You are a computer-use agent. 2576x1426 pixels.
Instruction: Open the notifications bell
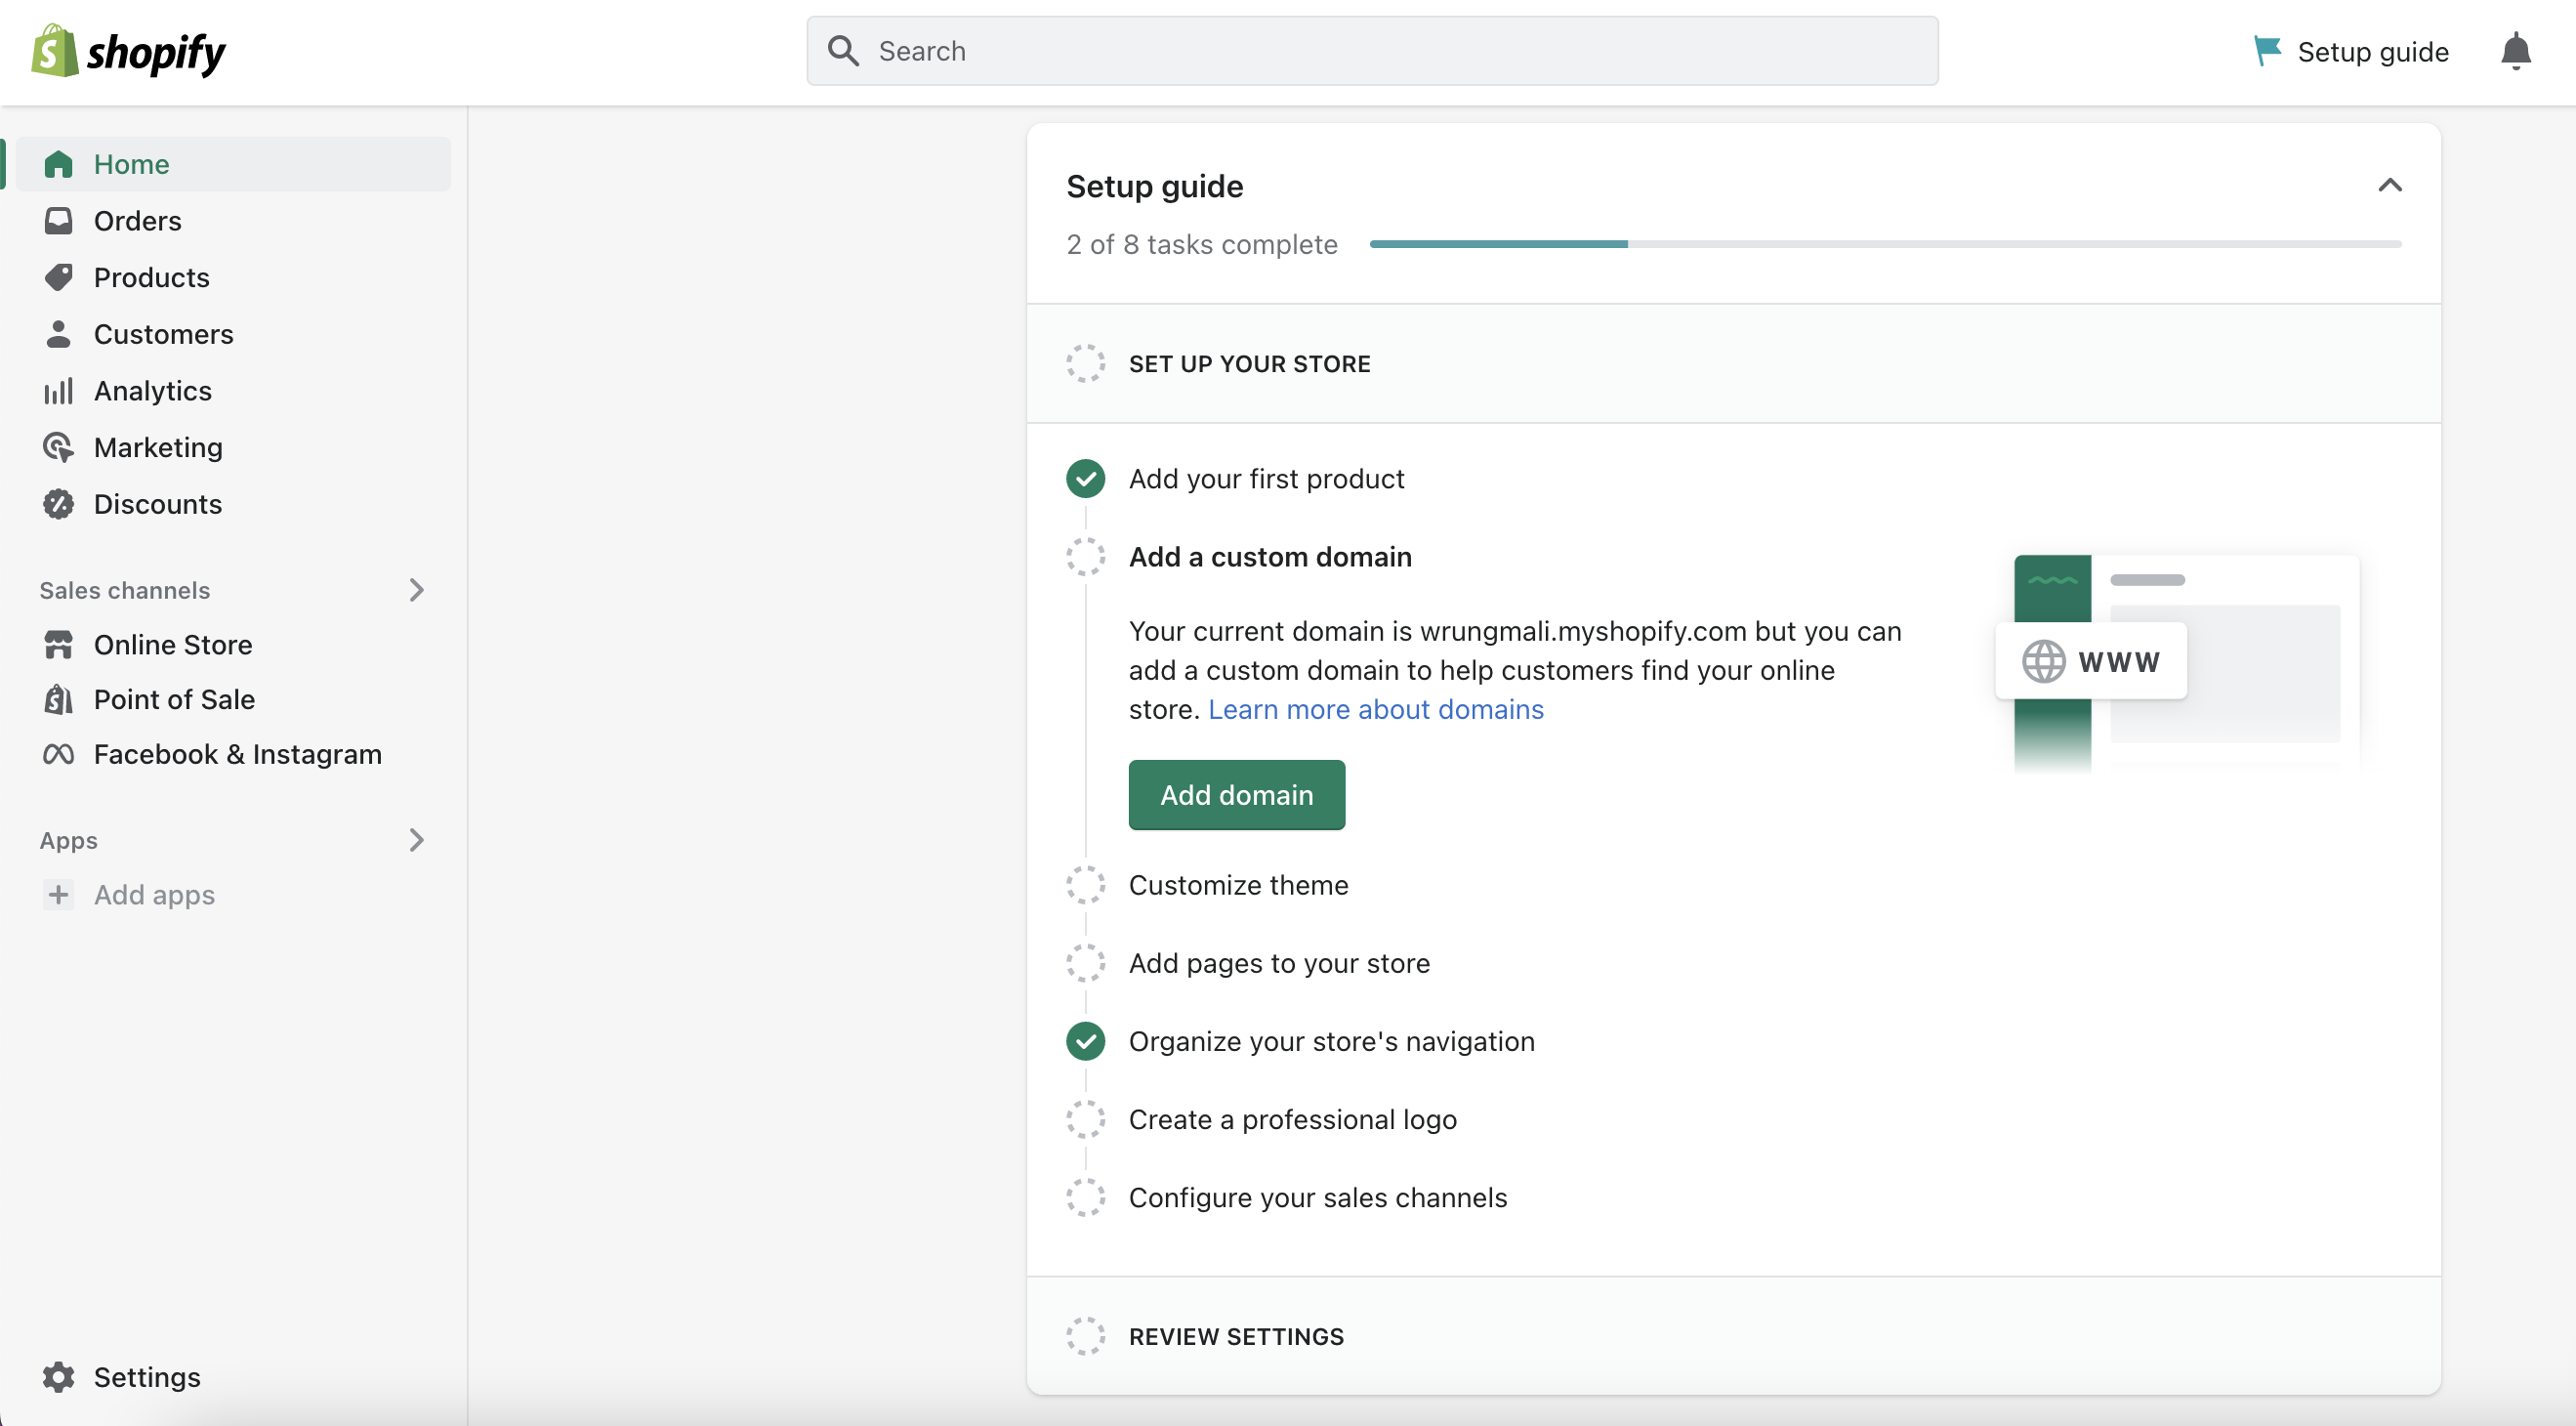(x=2515, y=51)
